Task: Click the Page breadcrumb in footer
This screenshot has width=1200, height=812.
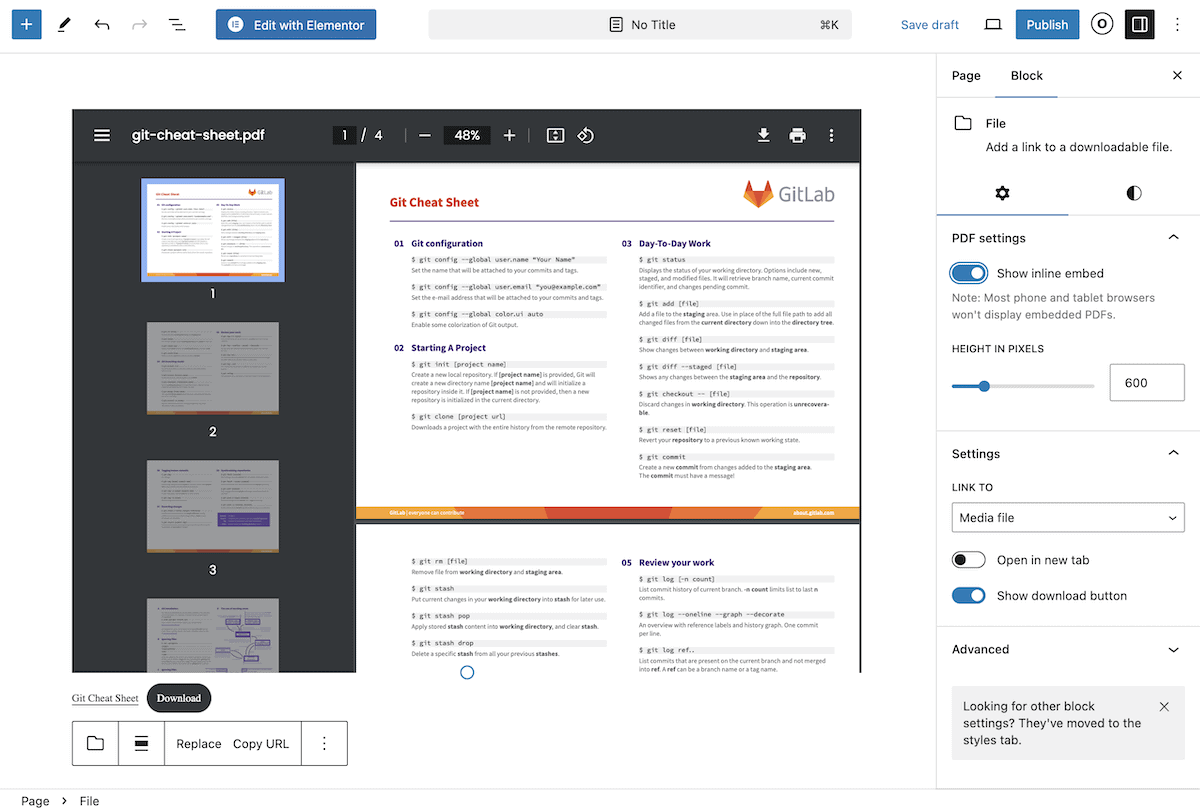Action: tap(35, 801)
